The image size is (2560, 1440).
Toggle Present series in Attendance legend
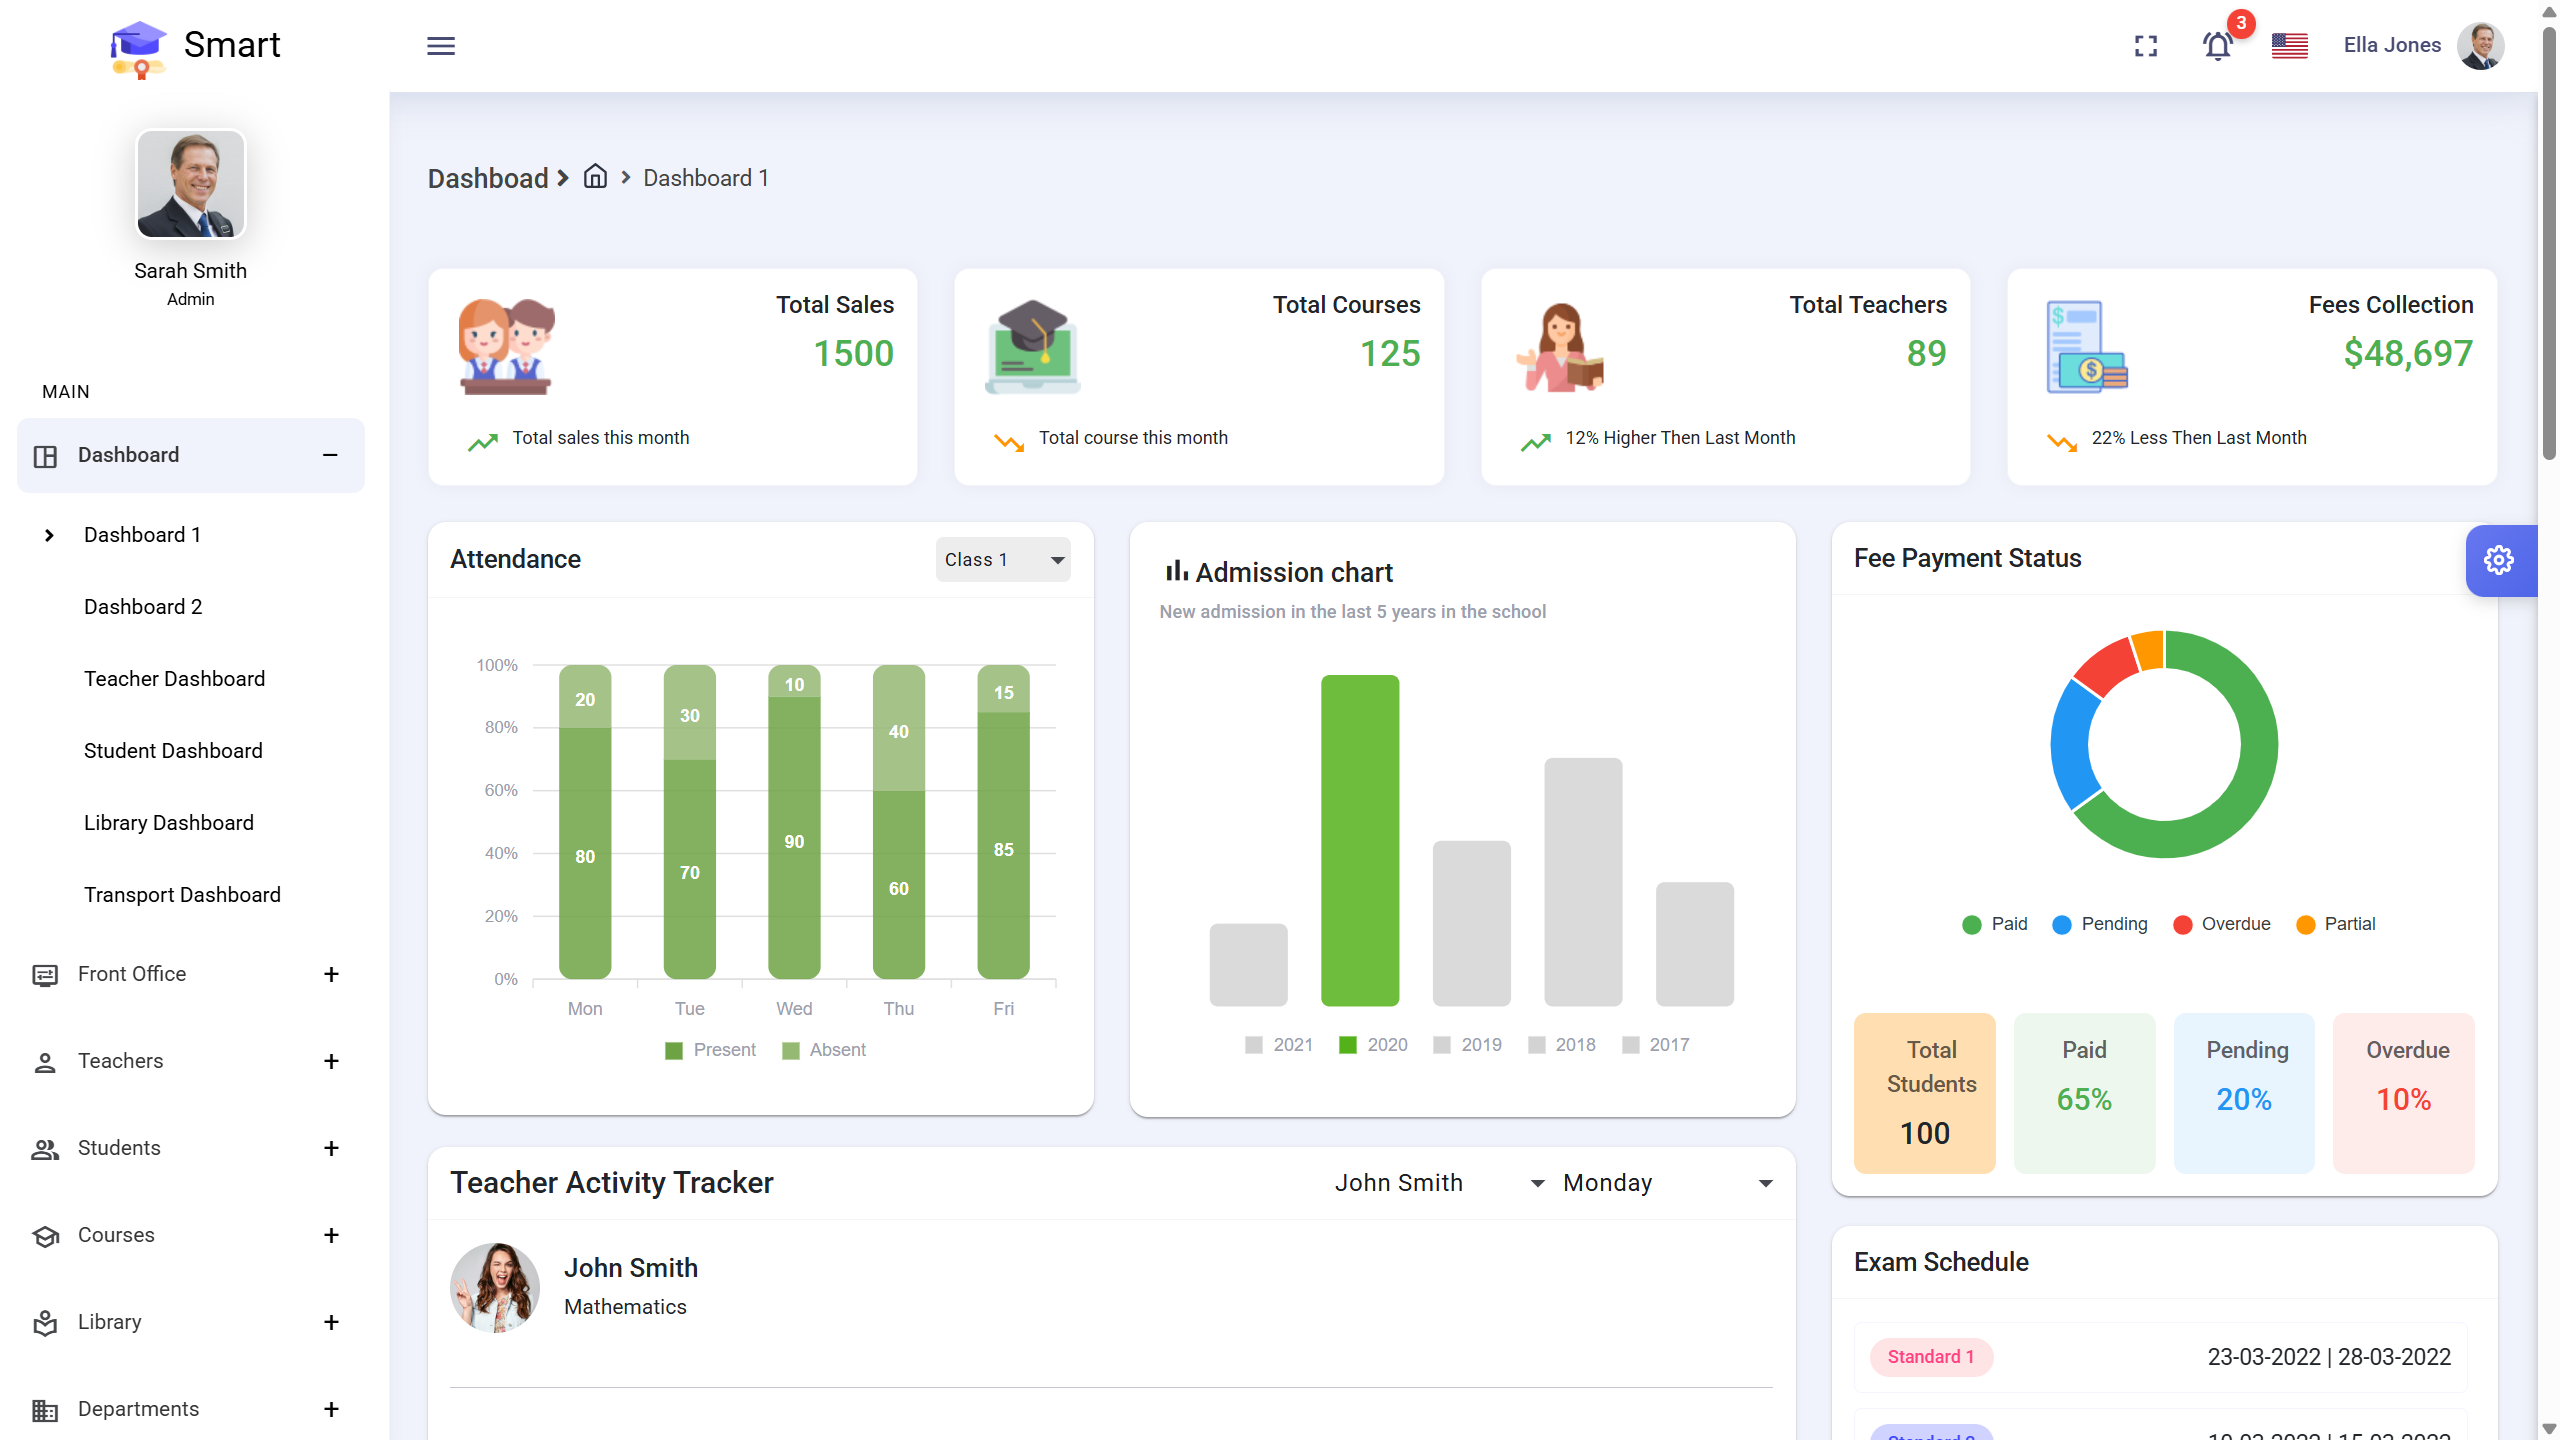[711, 1050]
